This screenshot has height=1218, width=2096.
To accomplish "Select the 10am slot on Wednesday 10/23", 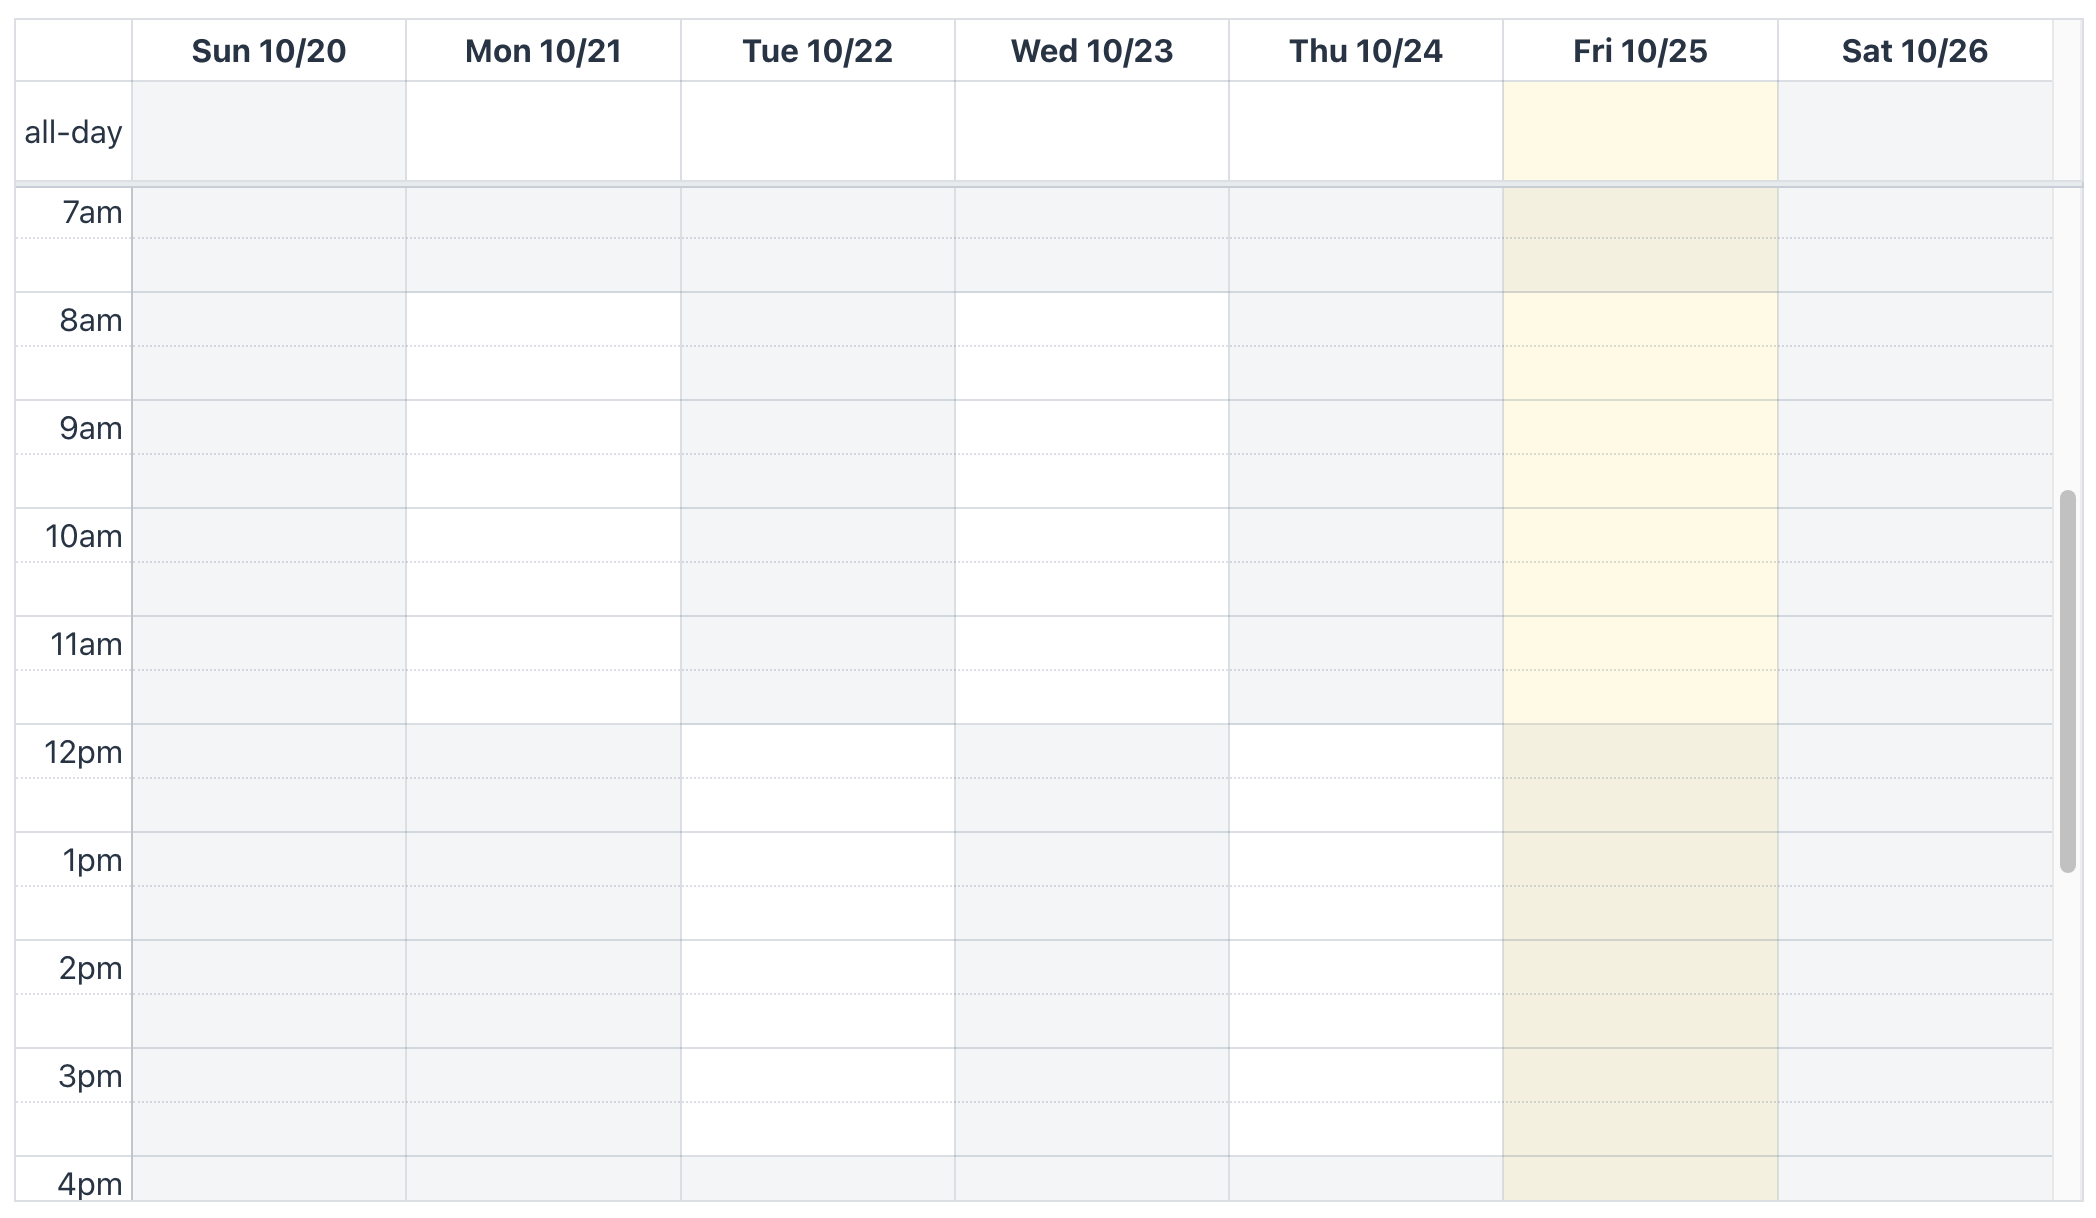I will tap(1091, 536).
